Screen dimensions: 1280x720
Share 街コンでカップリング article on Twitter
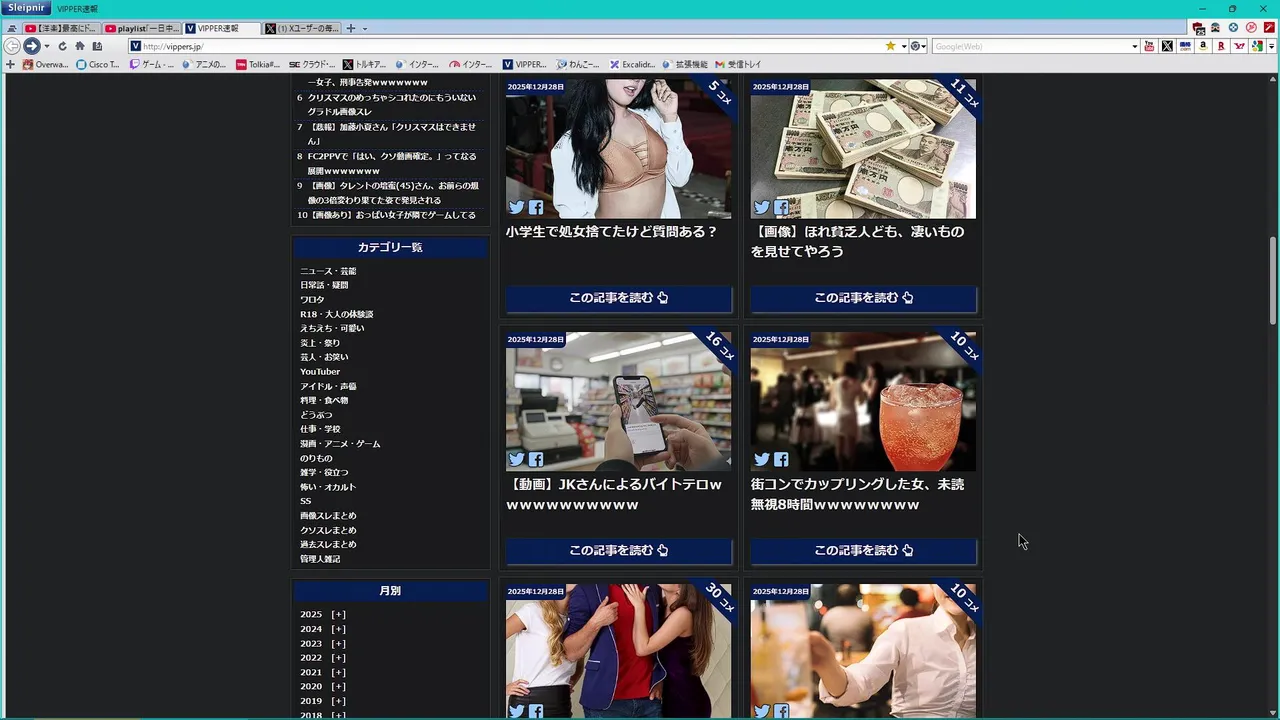point(762,460)
